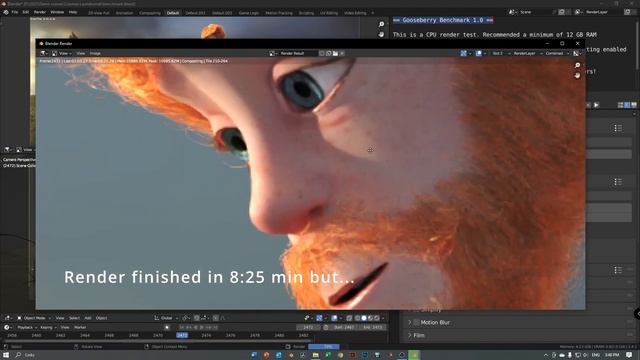Click the Marker menu in timeline

tap(80, 327)
